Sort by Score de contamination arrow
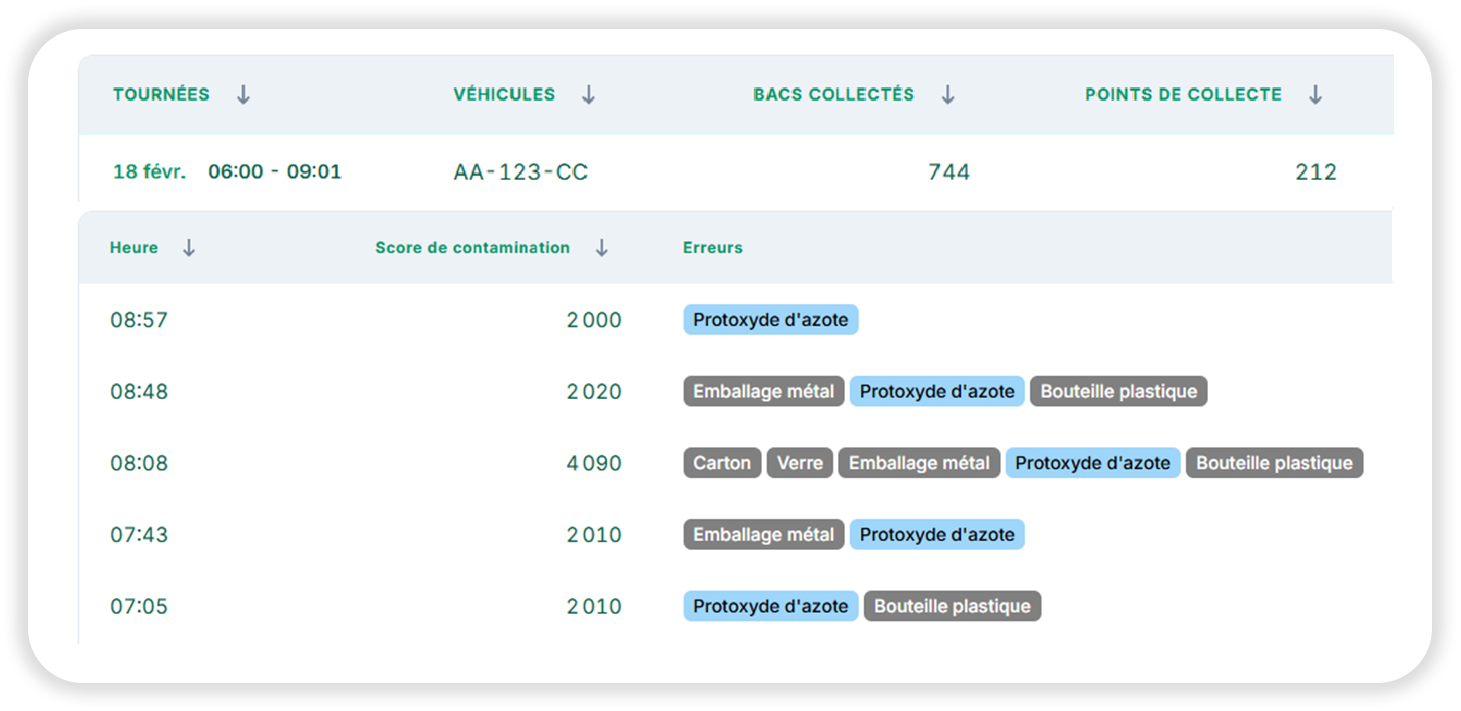 pos(602,248)
